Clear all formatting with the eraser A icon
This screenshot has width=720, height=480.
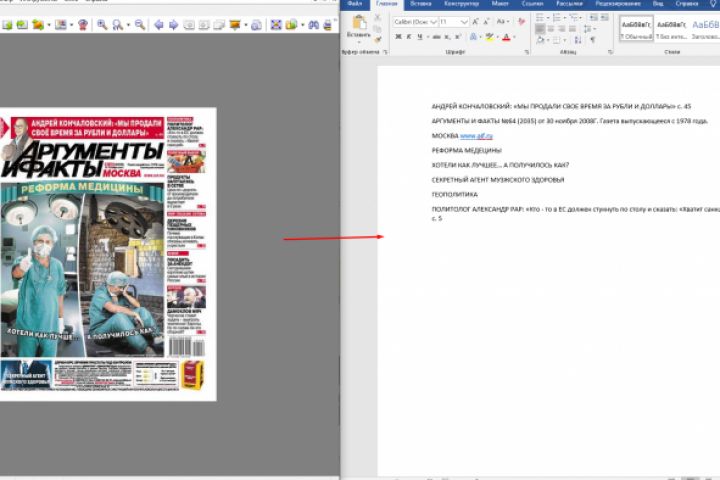pyautogui.click(x=521, y=22)
